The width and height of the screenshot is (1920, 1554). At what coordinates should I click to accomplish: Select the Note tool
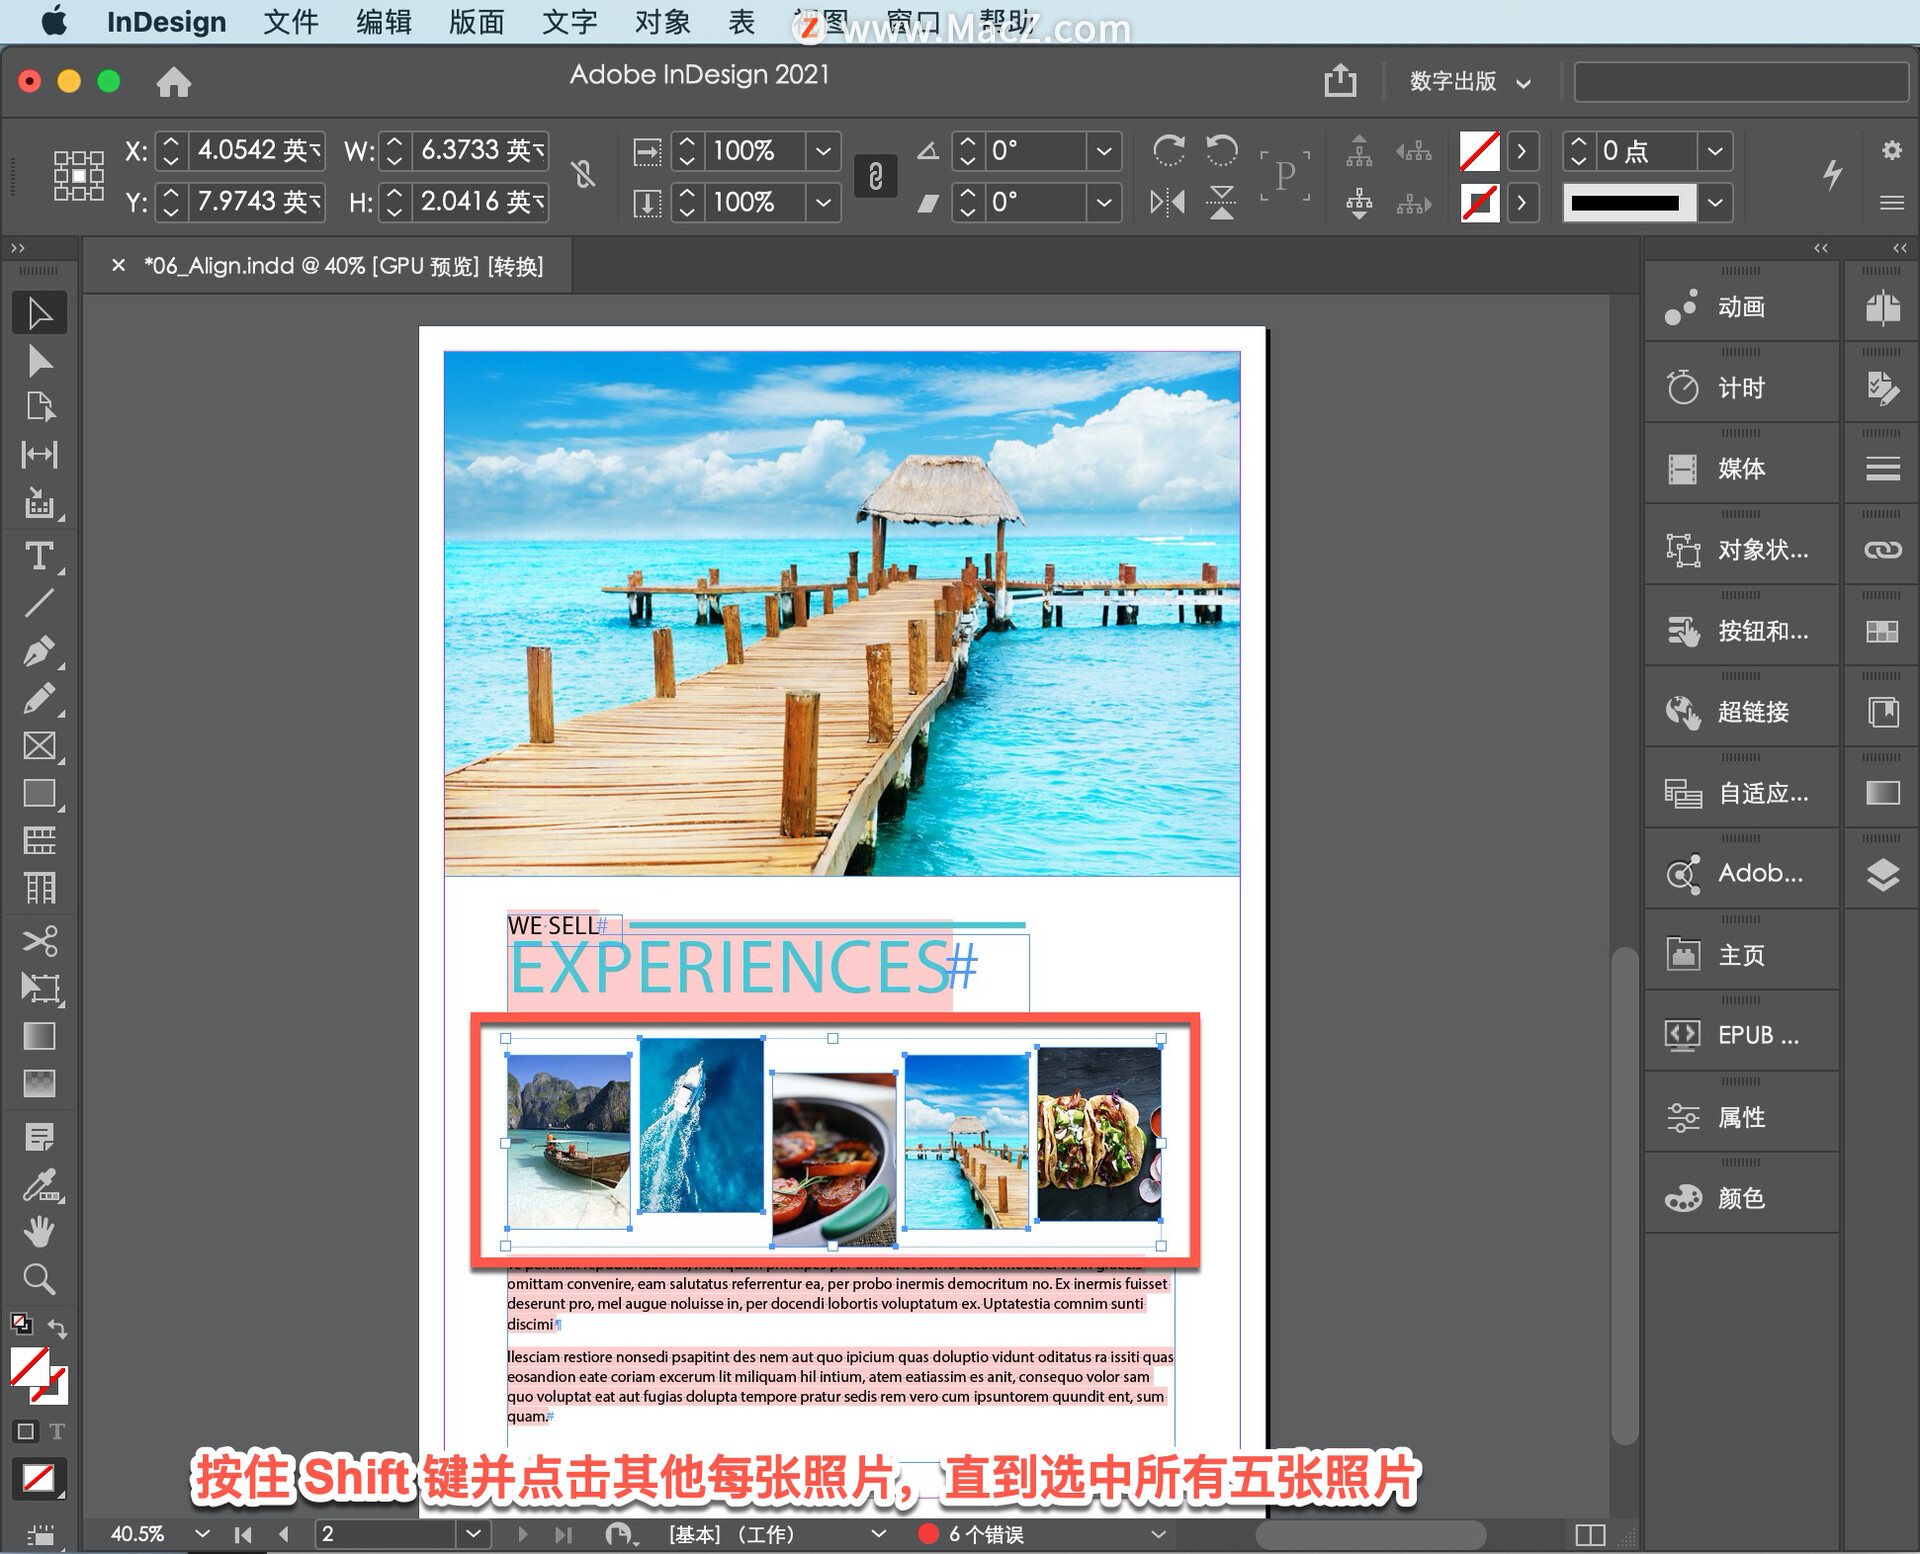pos(39,1137)
